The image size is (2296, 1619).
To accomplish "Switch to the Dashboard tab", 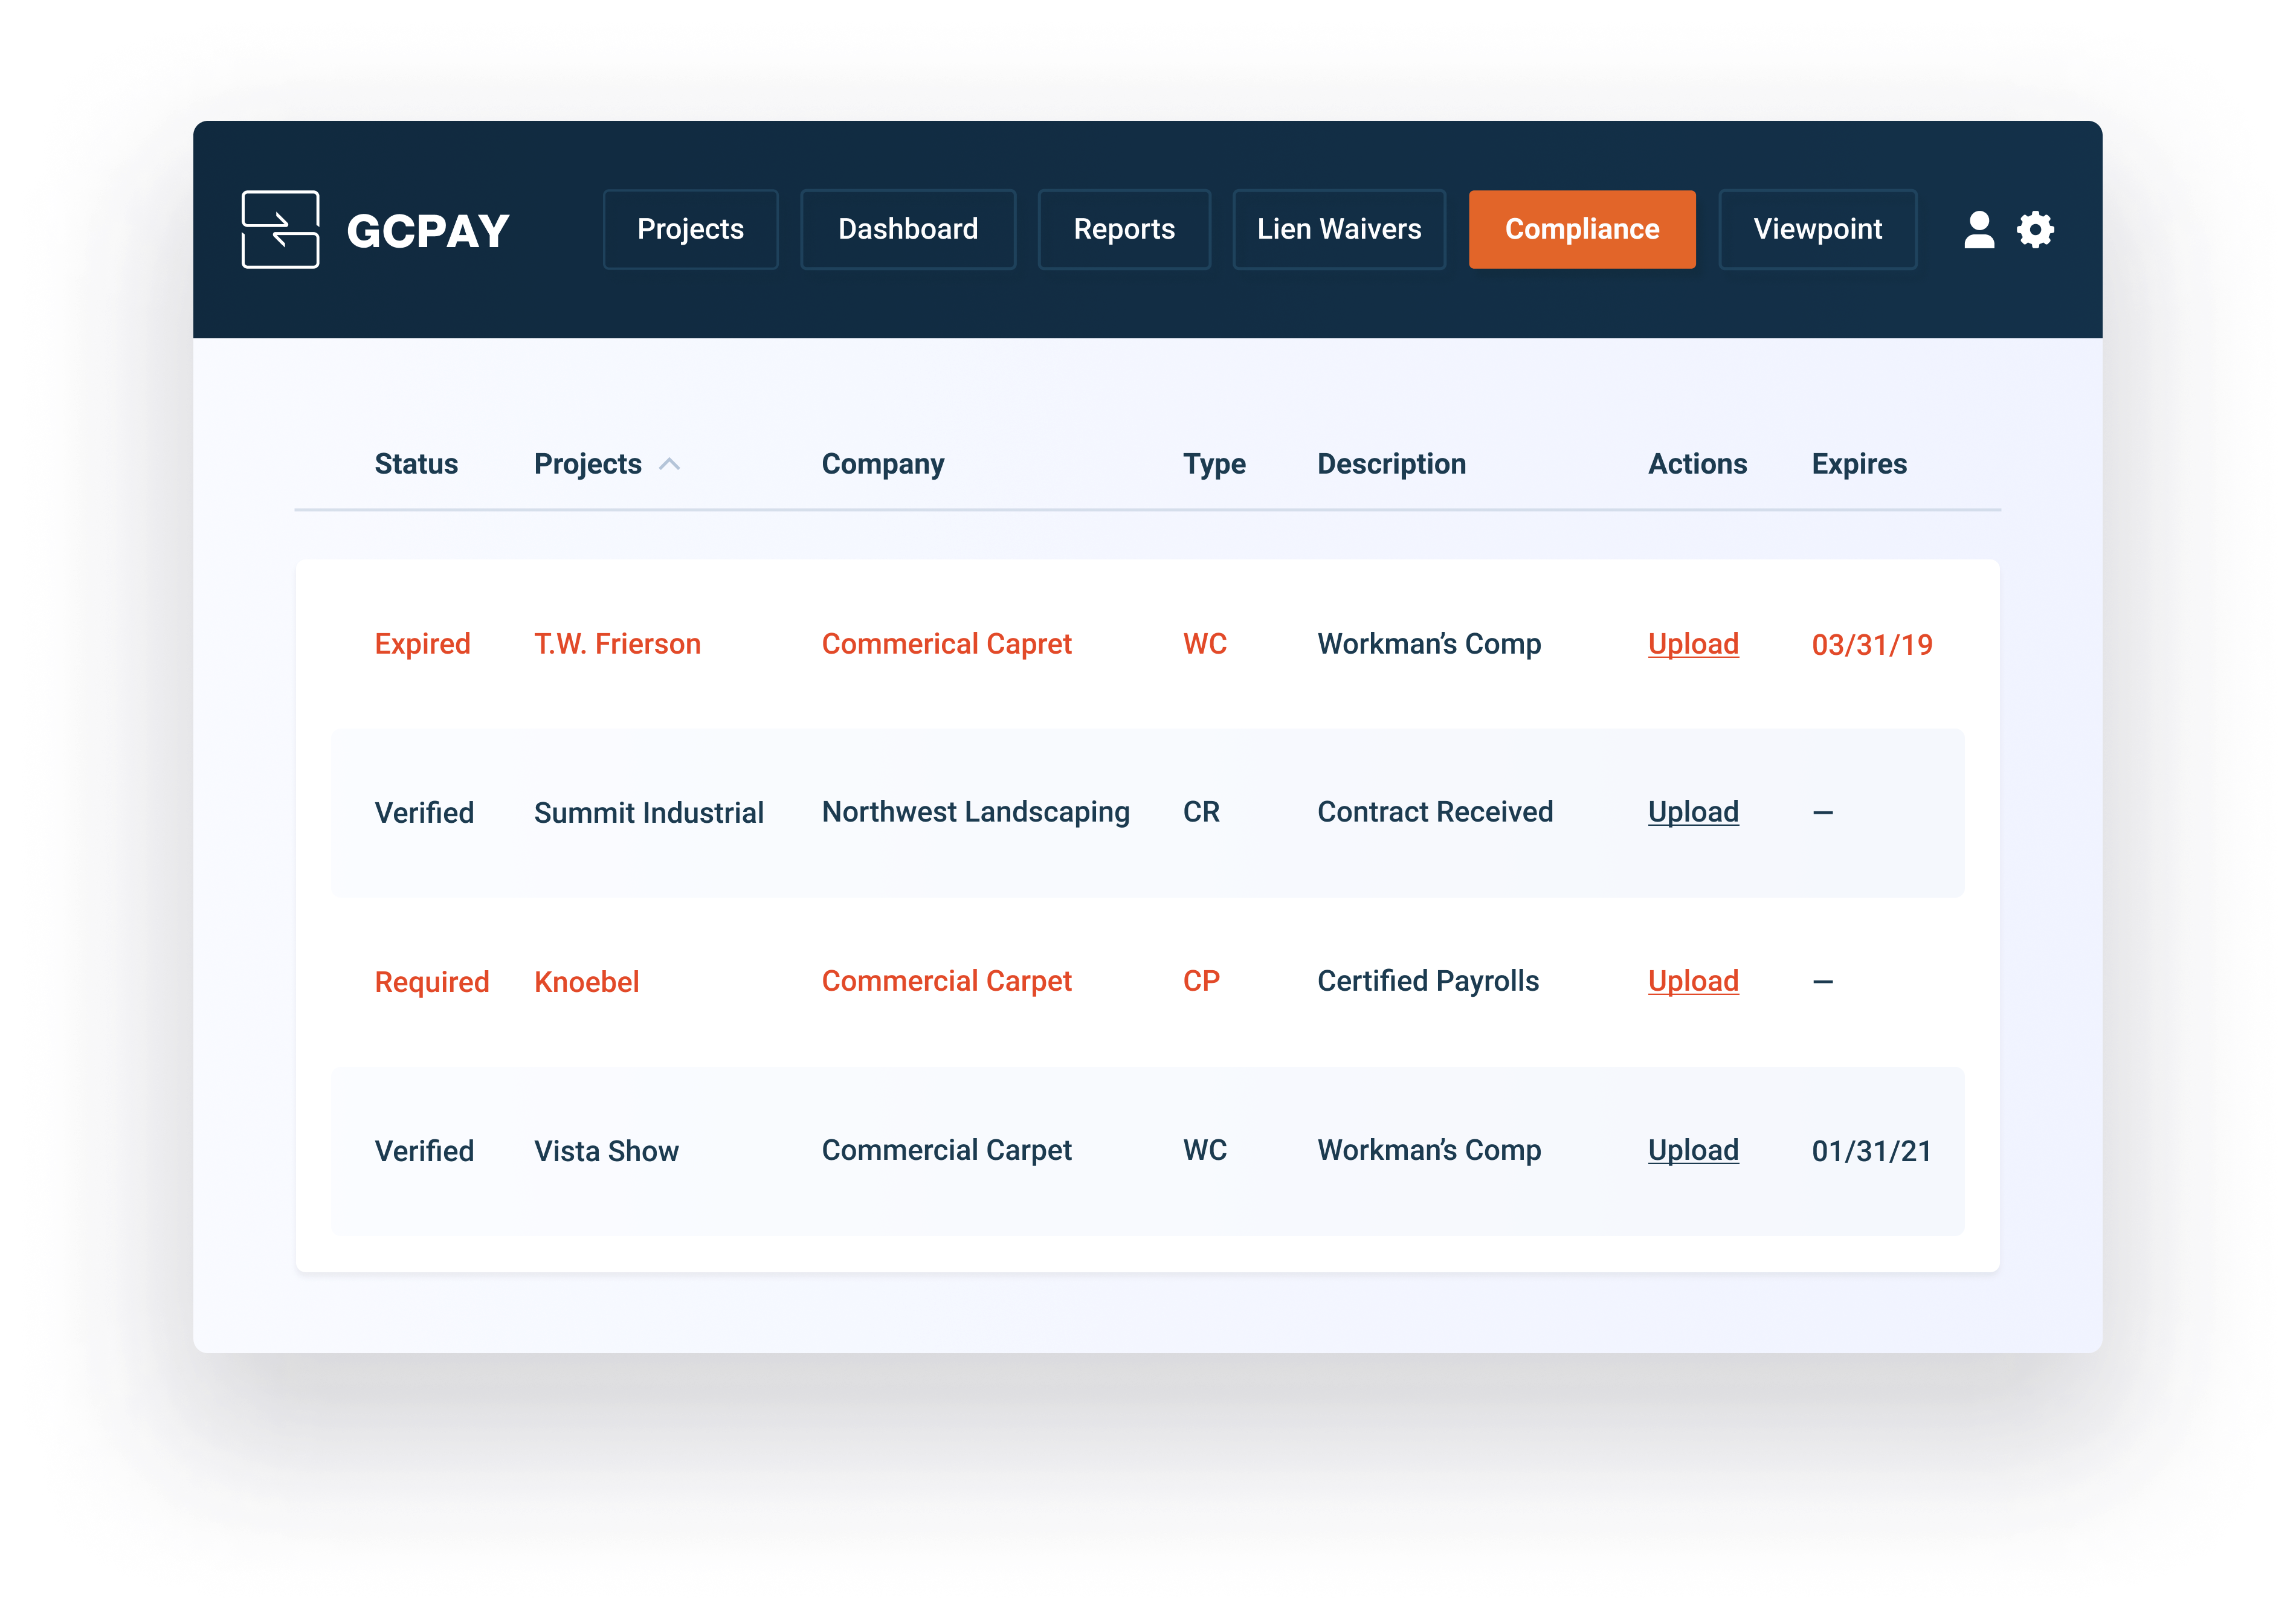I will pos(908,230).
